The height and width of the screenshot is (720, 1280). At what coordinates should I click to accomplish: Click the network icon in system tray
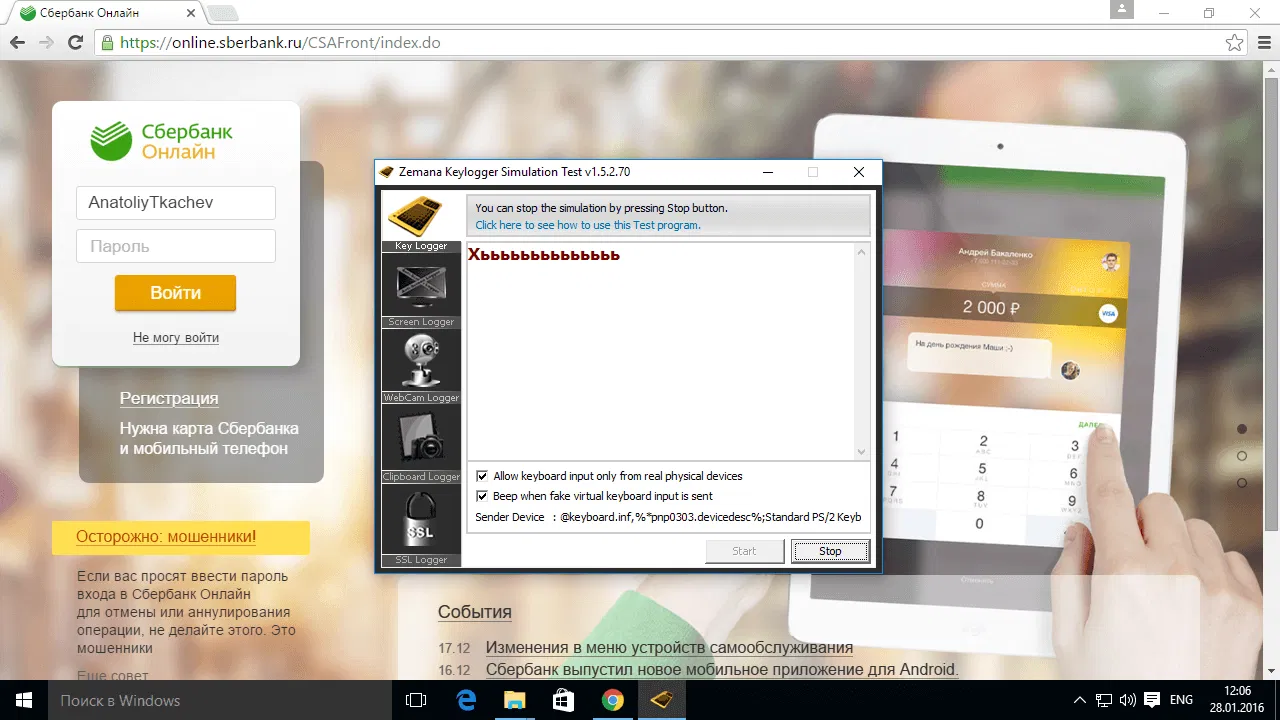click(x=1104, y=700)
